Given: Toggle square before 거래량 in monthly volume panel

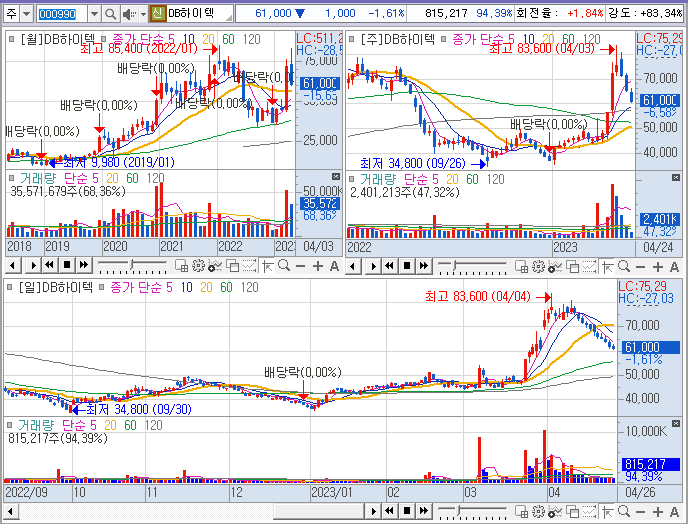Looking at the screenshot, I should 11,178.
